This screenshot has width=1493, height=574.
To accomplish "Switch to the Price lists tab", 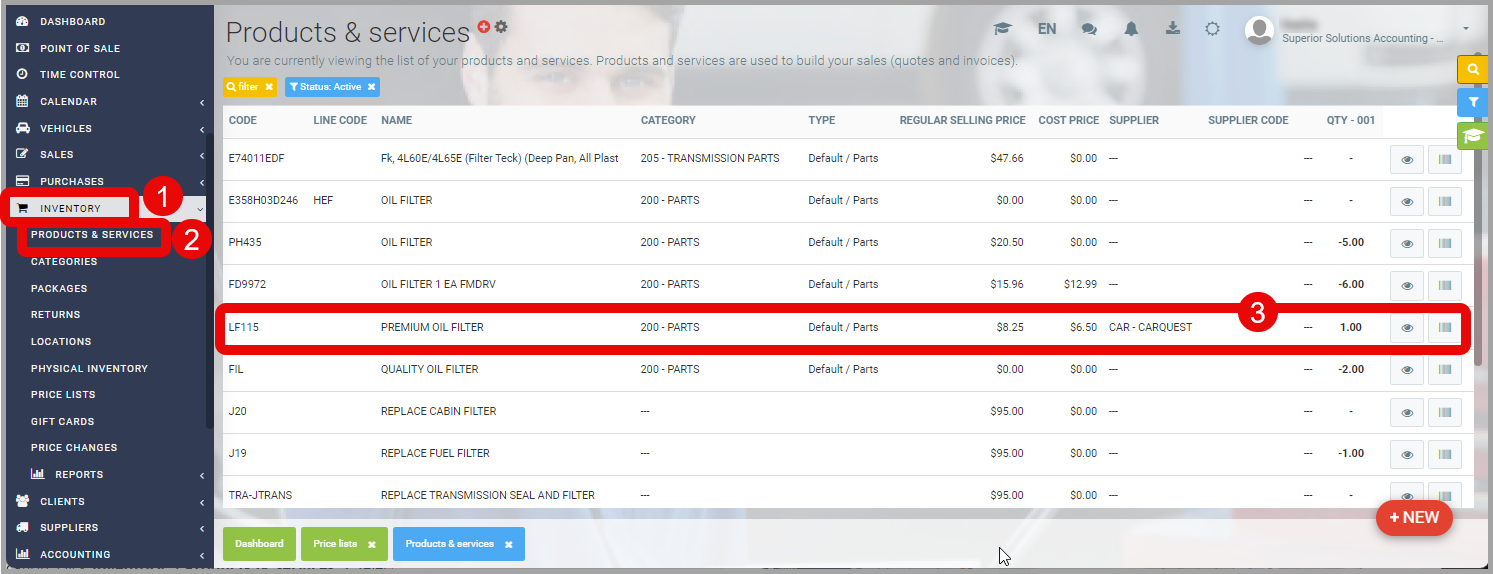I will click(x=335, y=544).
